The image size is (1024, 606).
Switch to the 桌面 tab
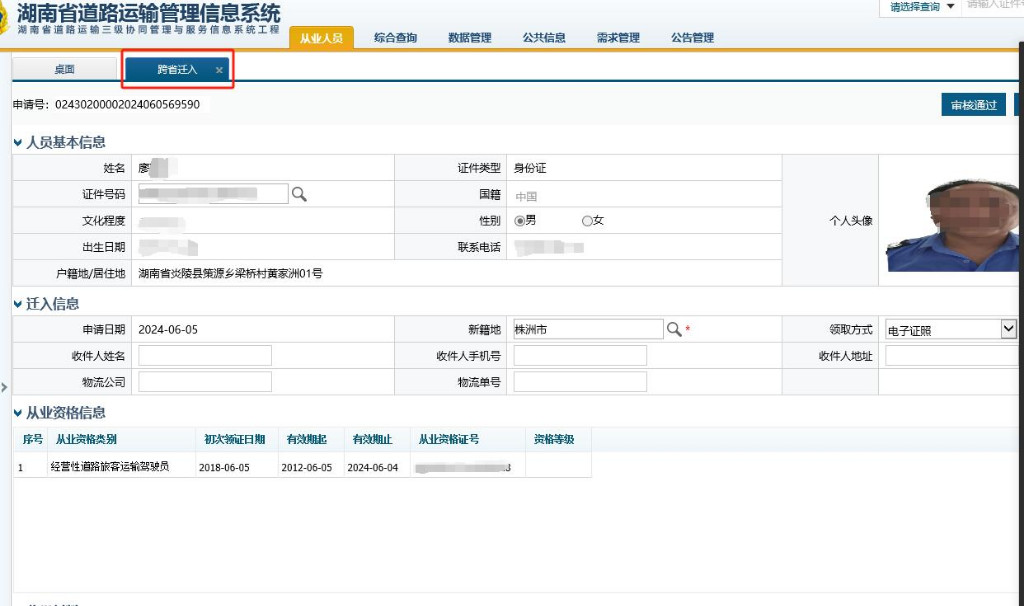(64, 70)
